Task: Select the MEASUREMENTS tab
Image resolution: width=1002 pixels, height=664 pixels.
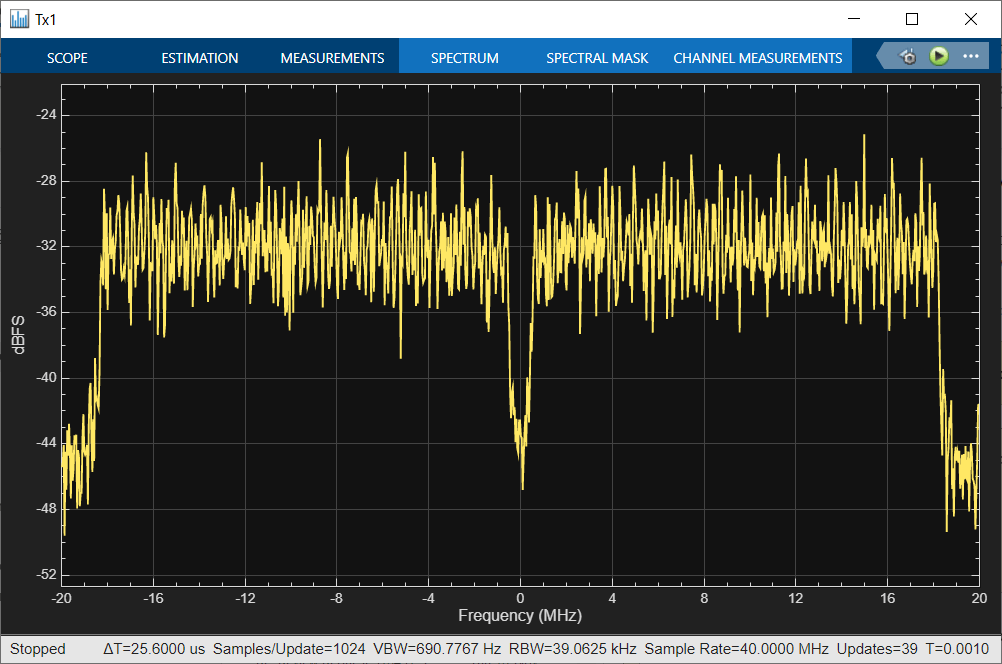Action: pyautogui.click(x=332, y=58)
